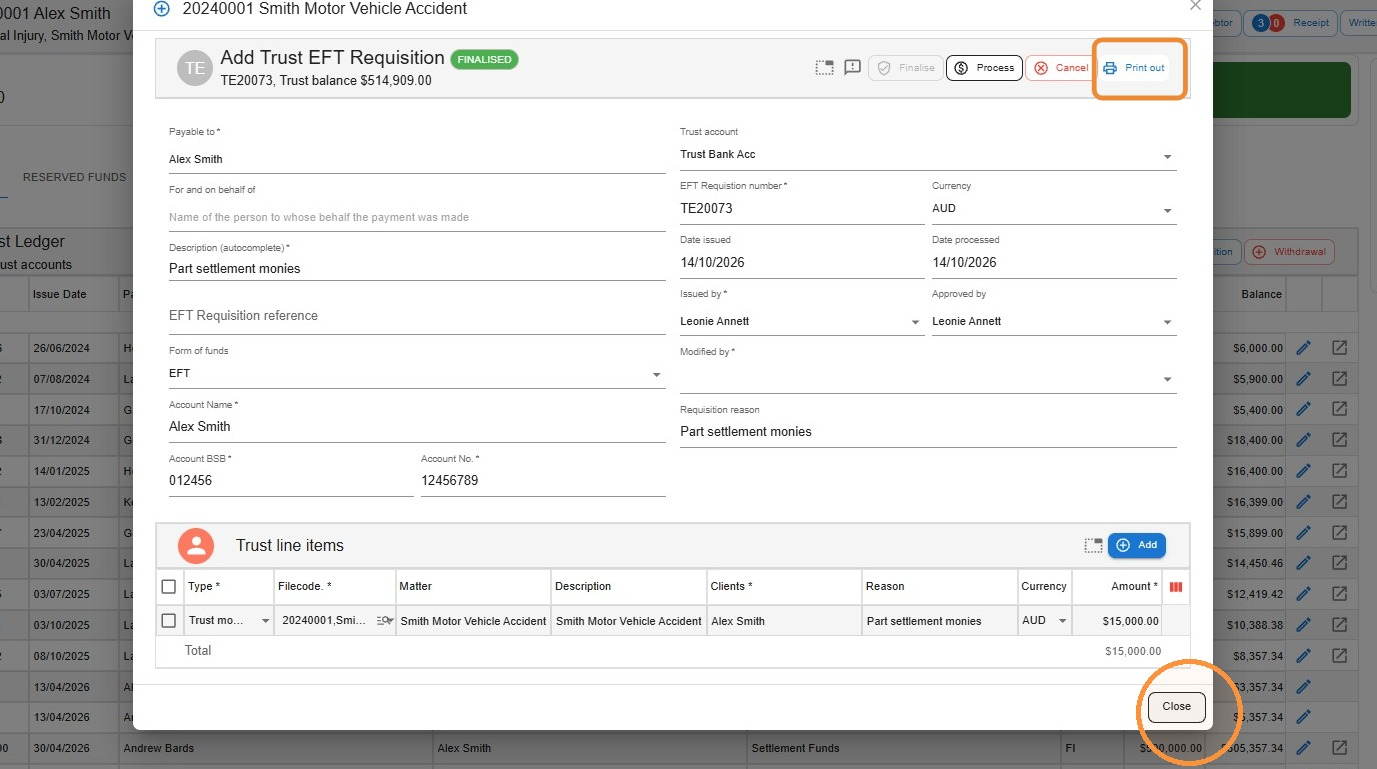This screenshot has height=769, width=1377.
Task: Click the Payable to field Alex Smith
Action: [x=417, y=159]
